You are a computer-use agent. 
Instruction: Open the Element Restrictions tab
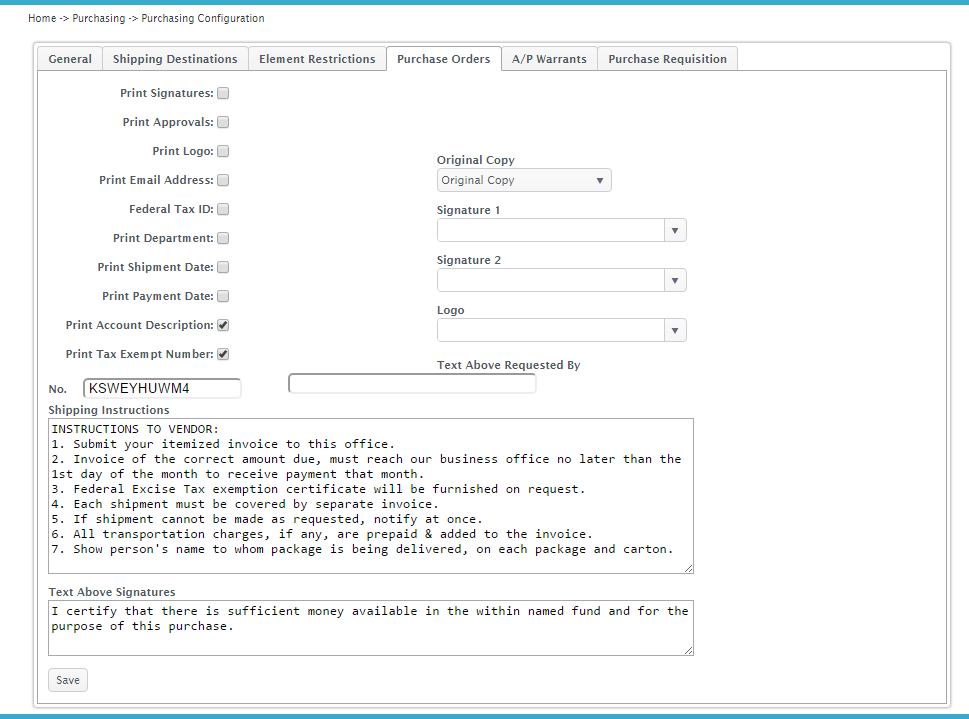tap(317, 59)
